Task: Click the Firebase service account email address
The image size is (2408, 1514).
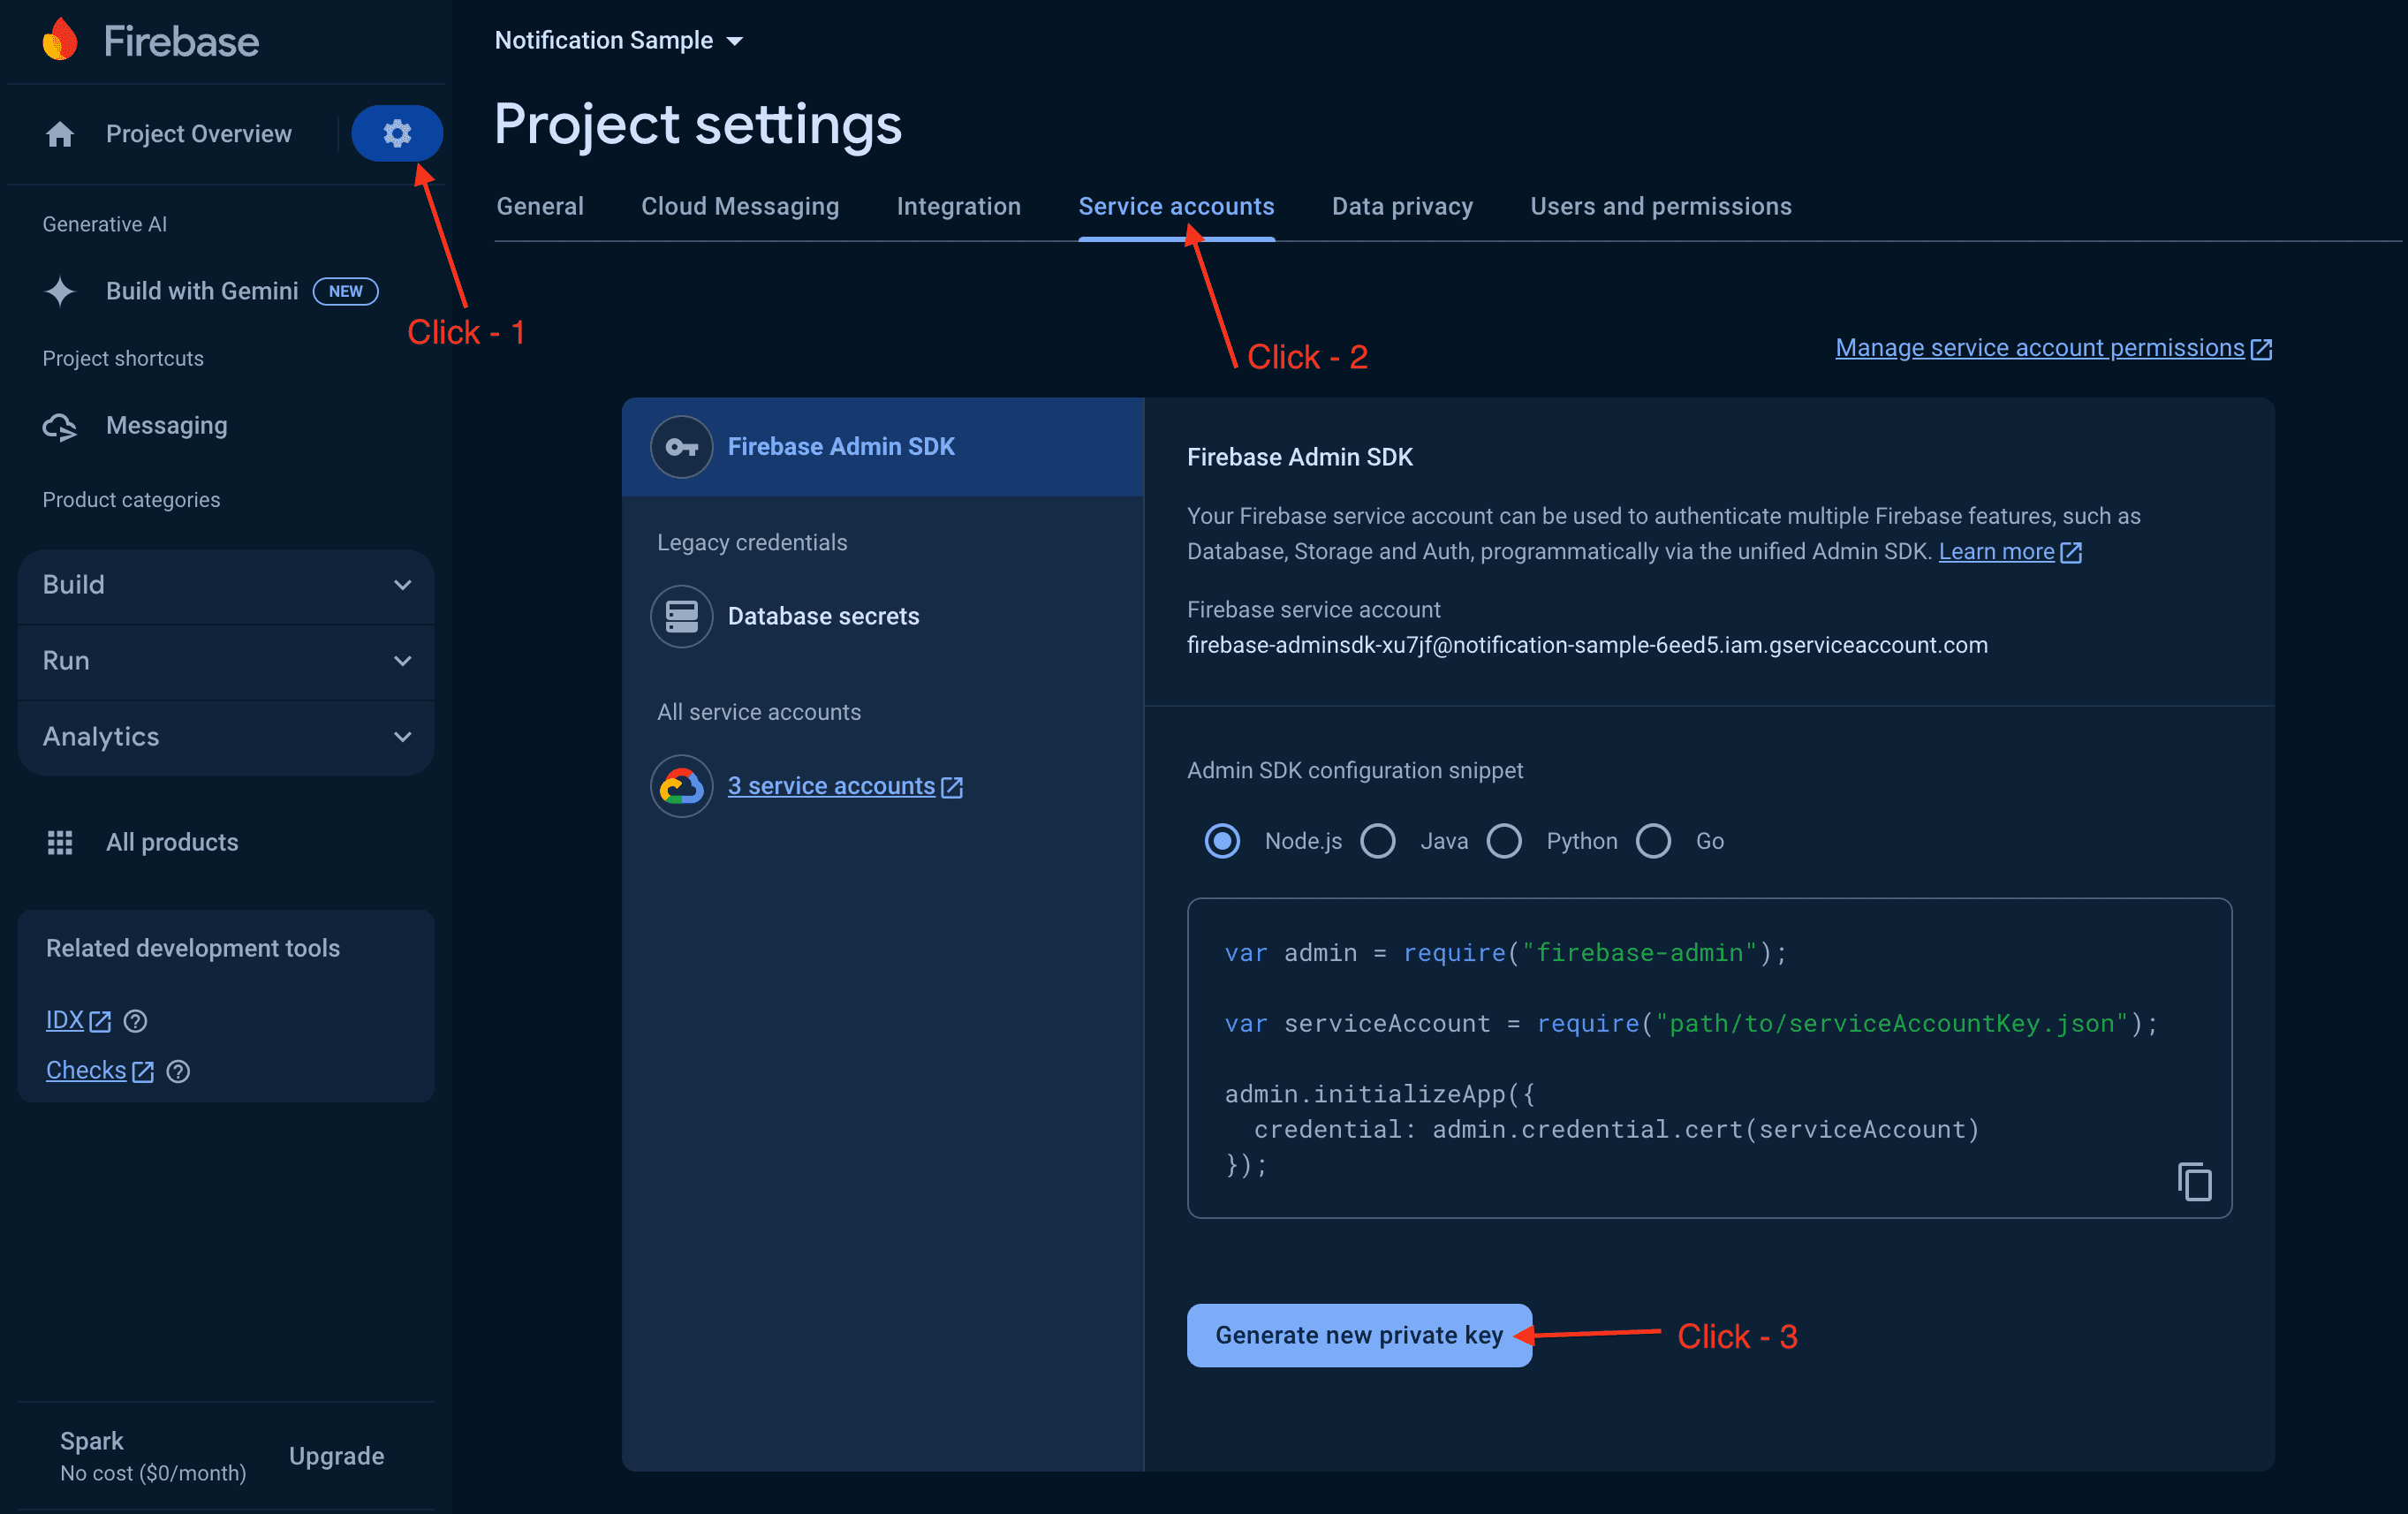Action: [1587, 645]
